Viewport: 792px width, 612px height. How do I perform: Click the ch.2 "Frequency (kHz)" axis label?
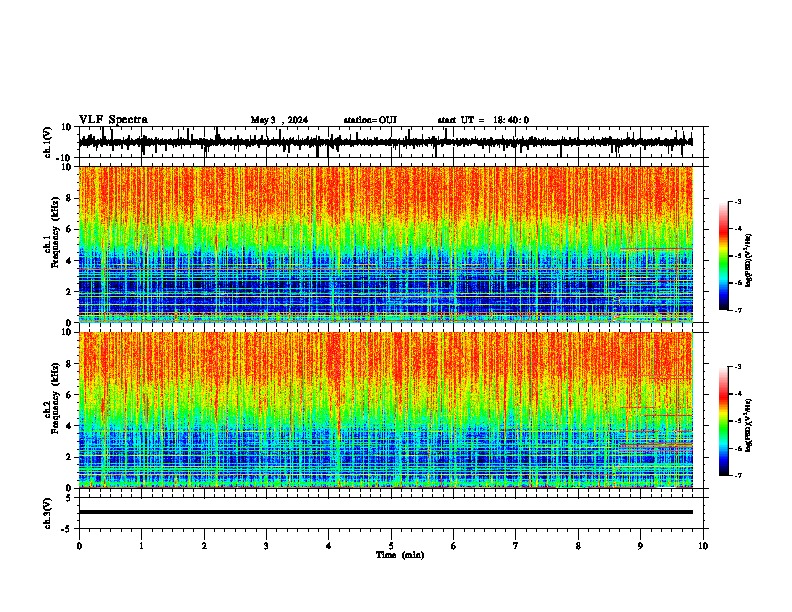point(56,398)
